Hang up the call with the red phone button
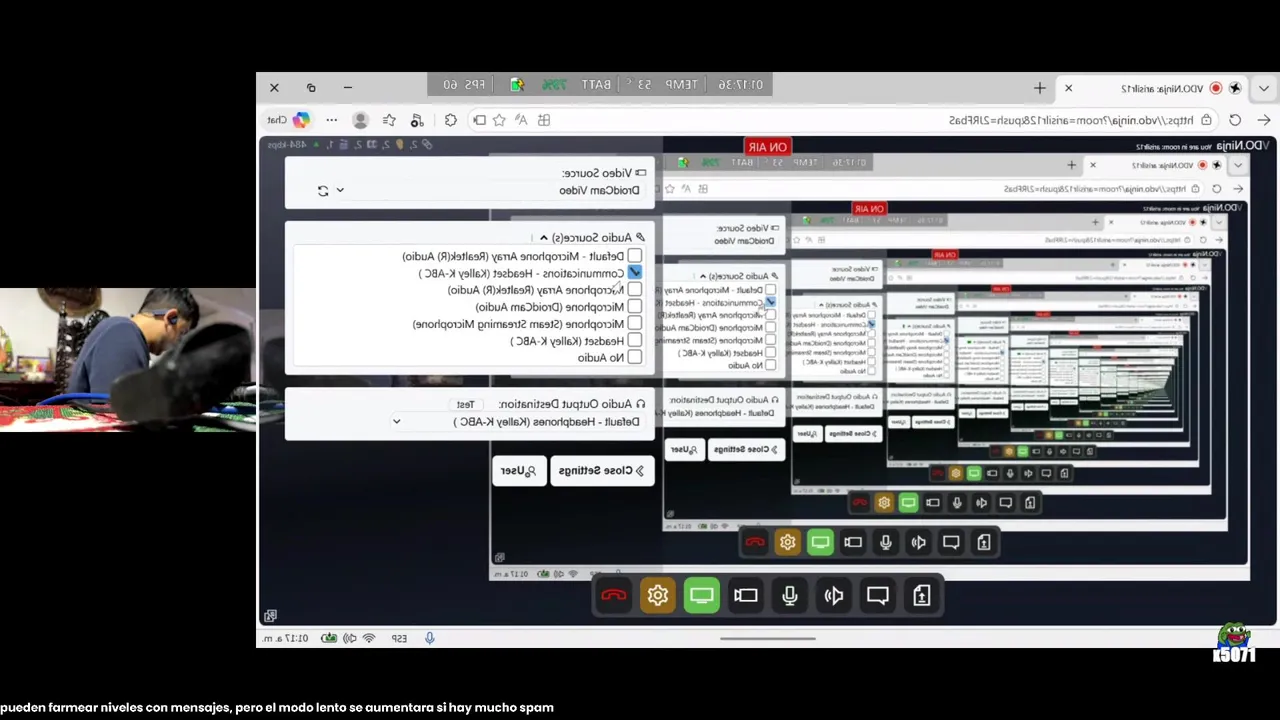Image resolution: width=1280 pixels, height=720 pixels. (613, 596)
